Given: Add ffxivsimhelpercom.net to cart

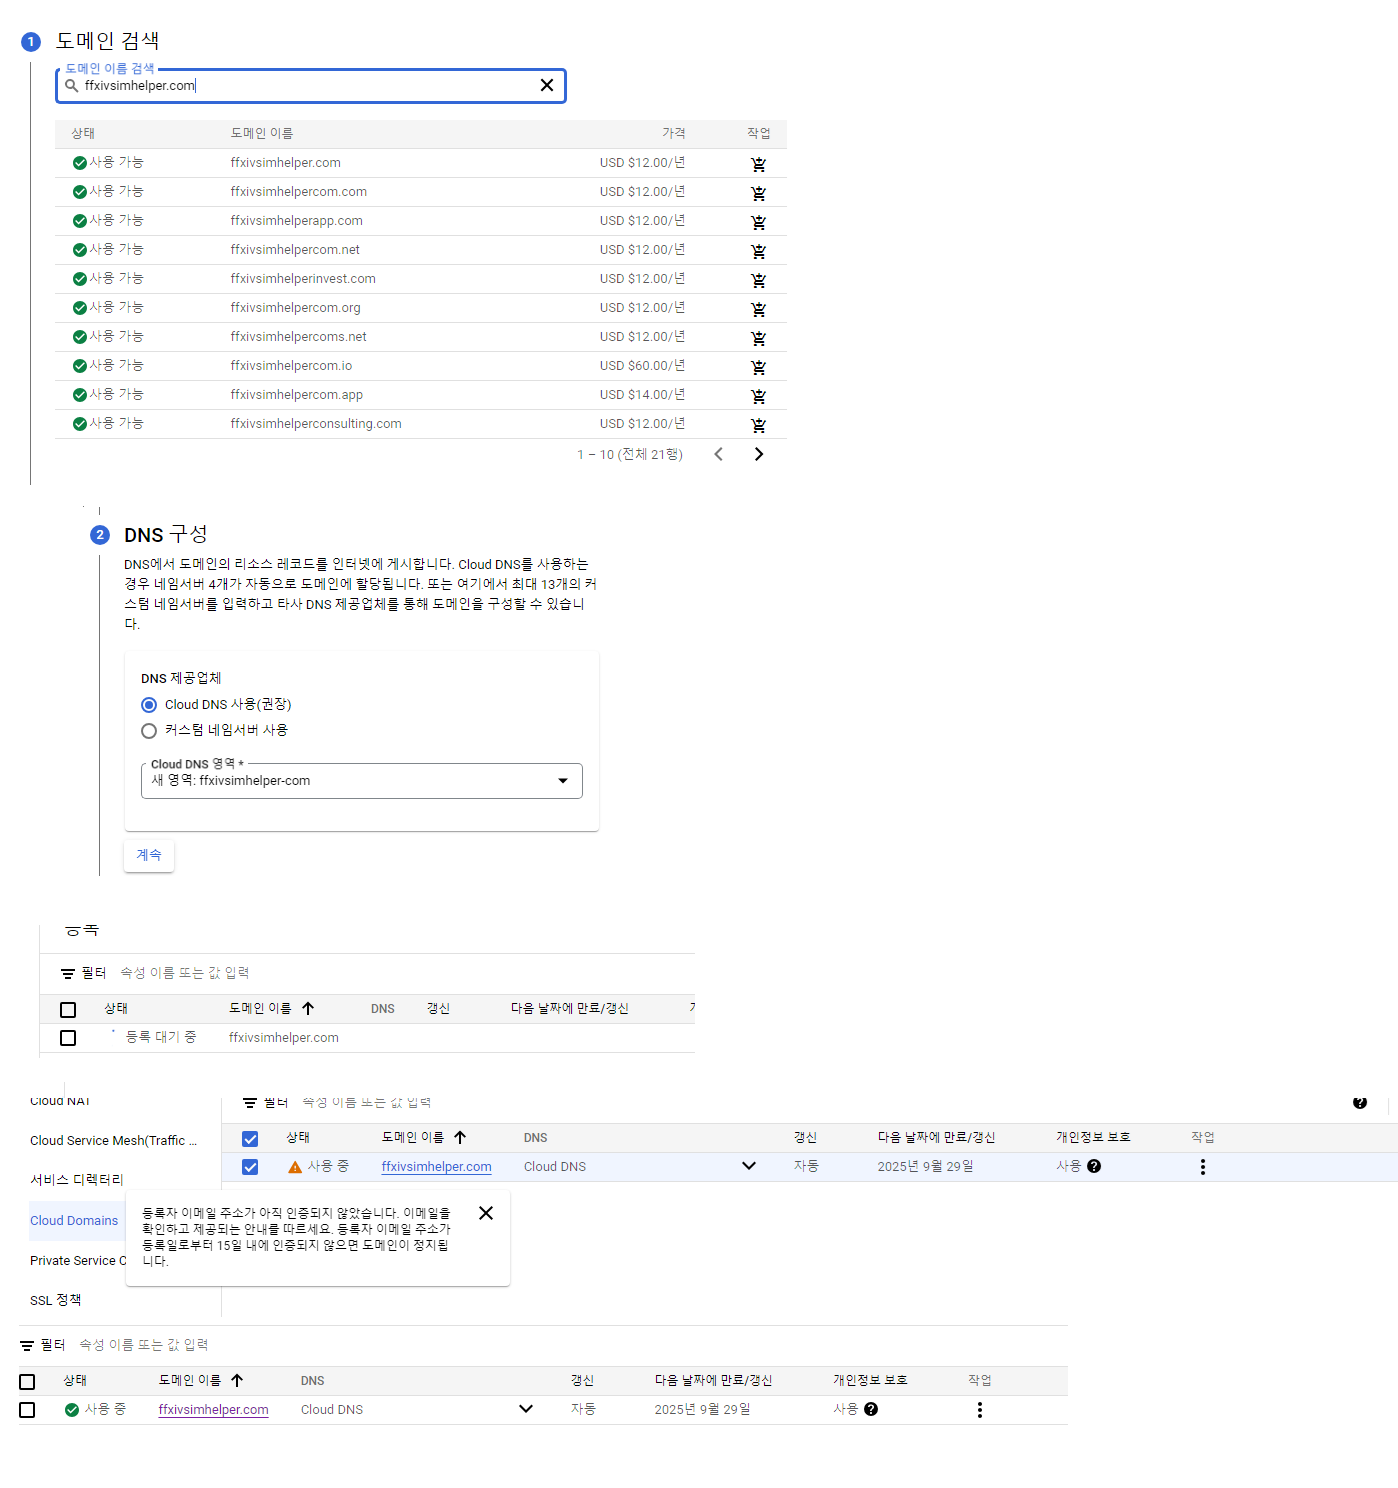Looking at the screenshot, I should click(x=759, y=251).
